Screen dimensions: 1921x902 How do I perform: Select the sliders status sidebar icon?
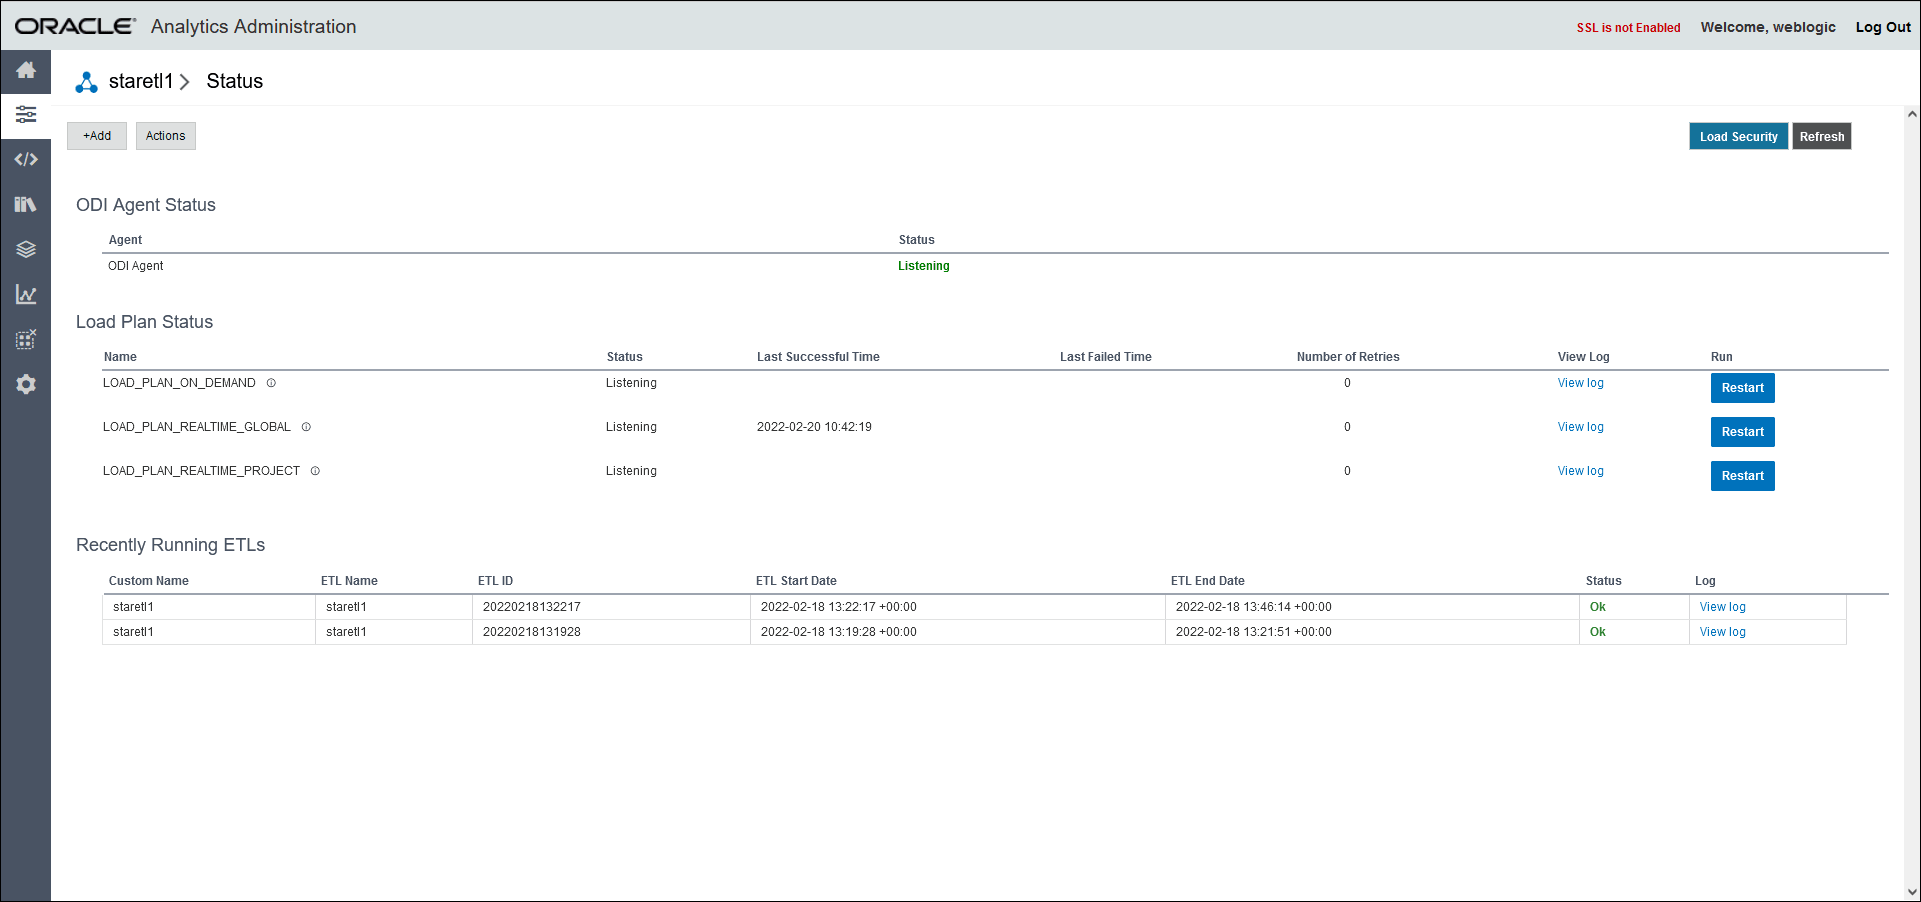point(26,115)
